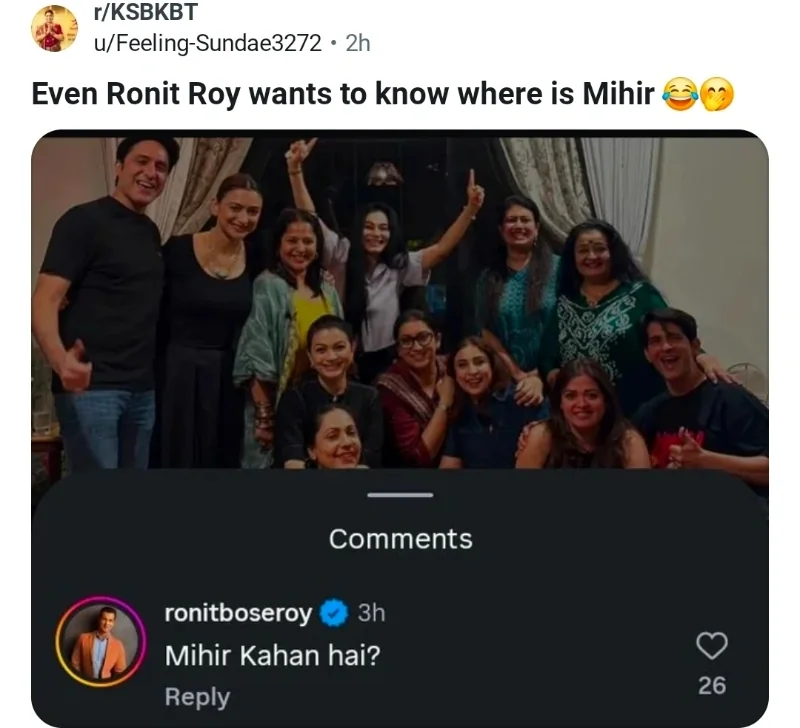Click the laughing-crying emoji in the post title

[x=680, y=95]
